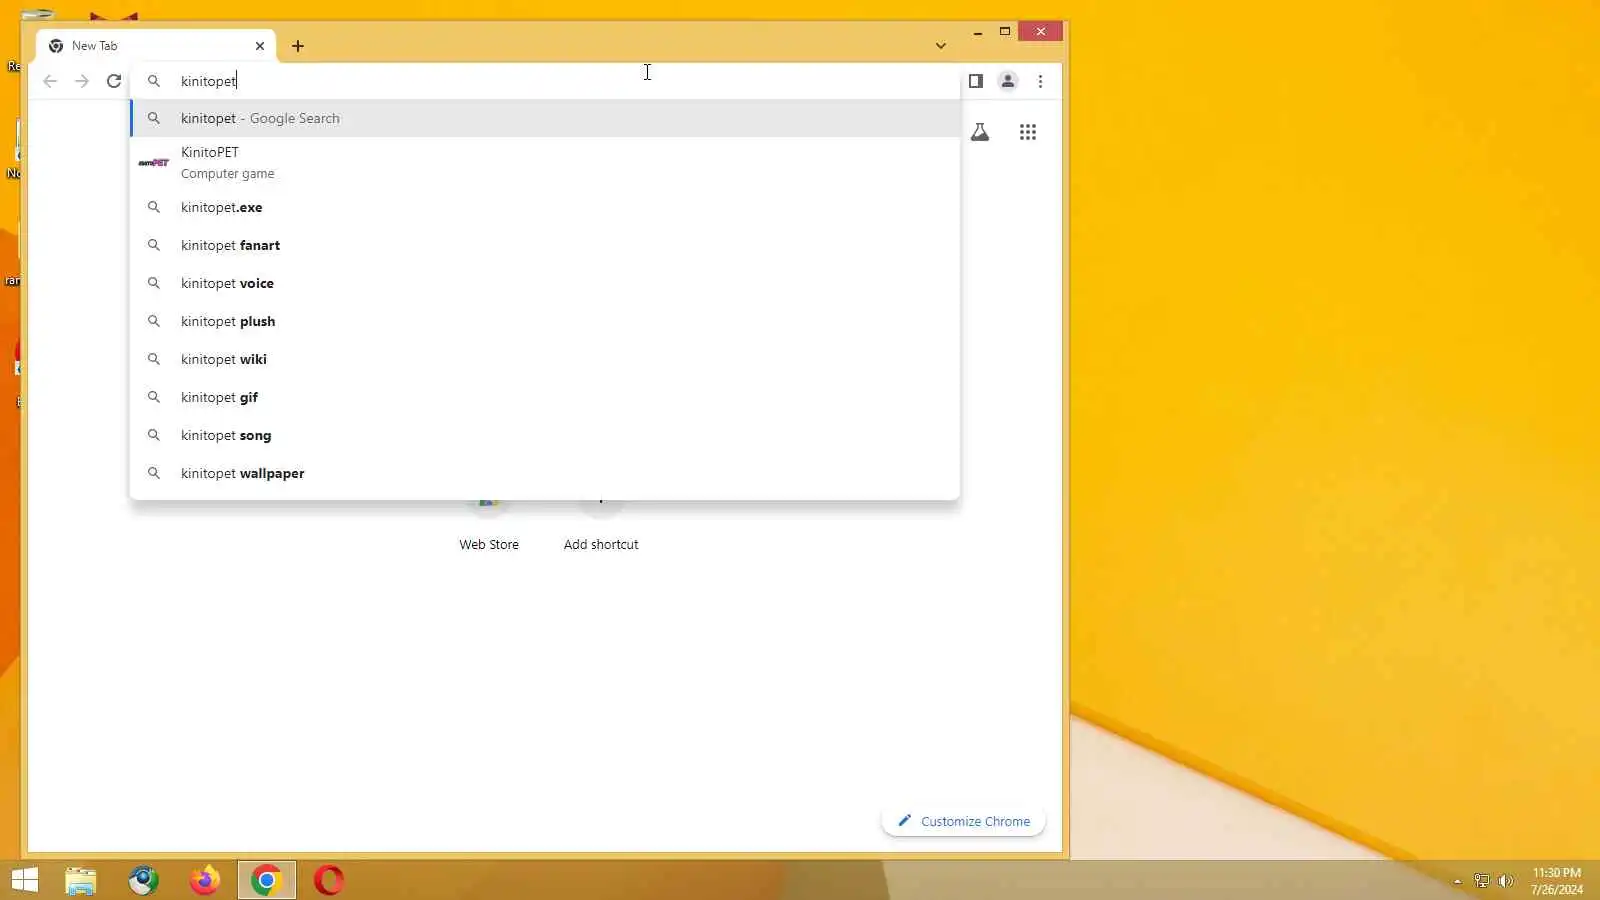This screenshot has width=1600, height=900.
Task: Open the globe browser taskbar icon
Action: point(143,880)
